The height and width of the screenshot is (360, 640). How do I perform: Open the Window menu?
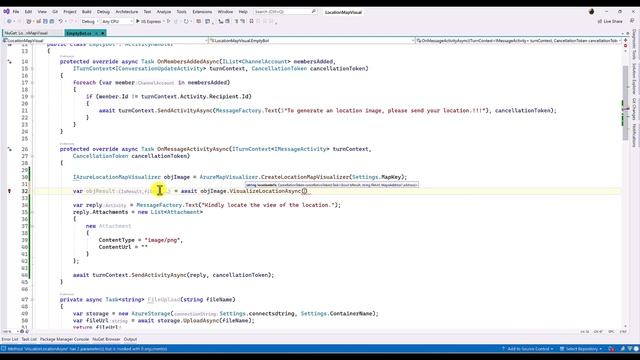[225, 12]
